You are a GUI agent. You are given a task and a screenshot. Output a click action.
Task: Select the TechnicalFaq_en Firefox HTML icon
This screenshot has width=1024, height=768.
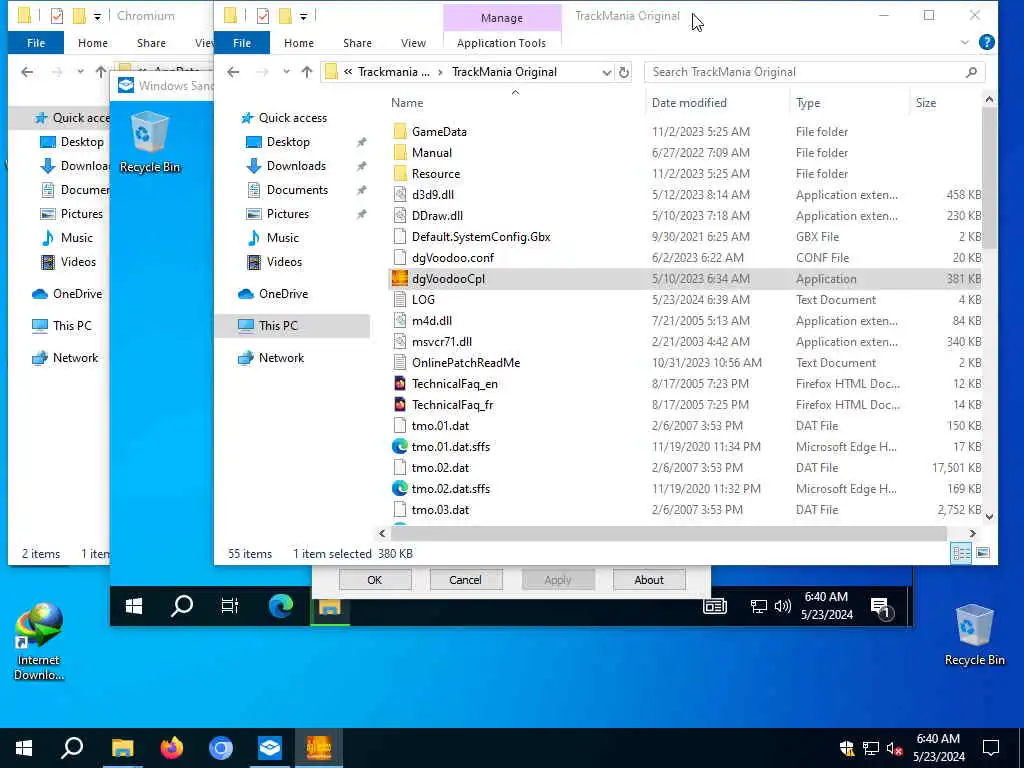[x=400, y=383]
